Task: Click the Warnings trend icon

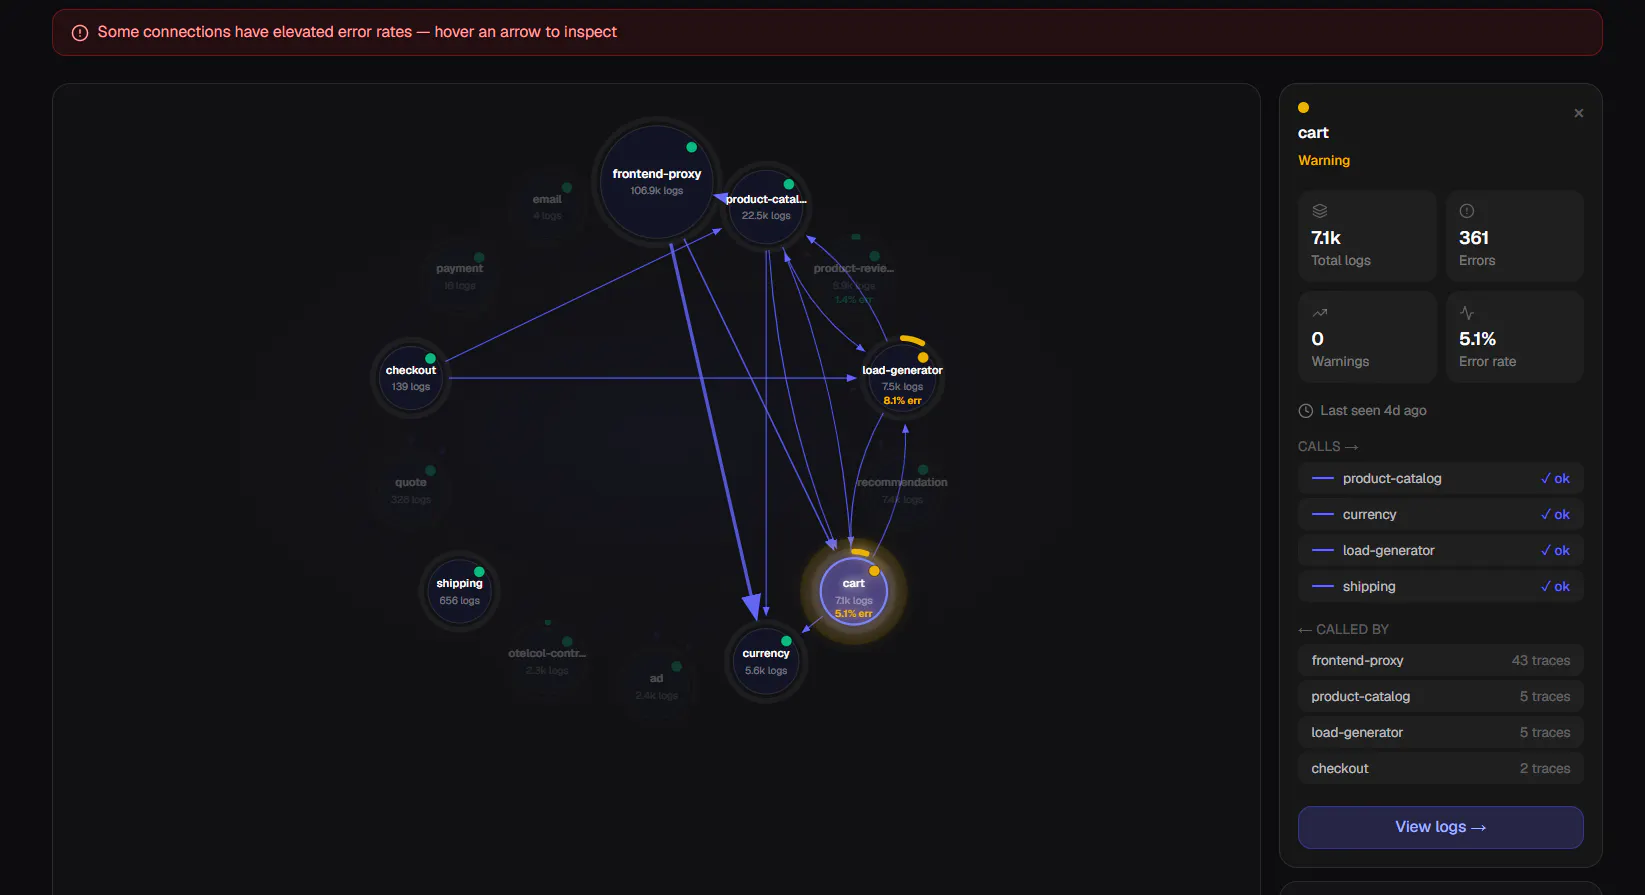Action: (x=1319, y=312)
